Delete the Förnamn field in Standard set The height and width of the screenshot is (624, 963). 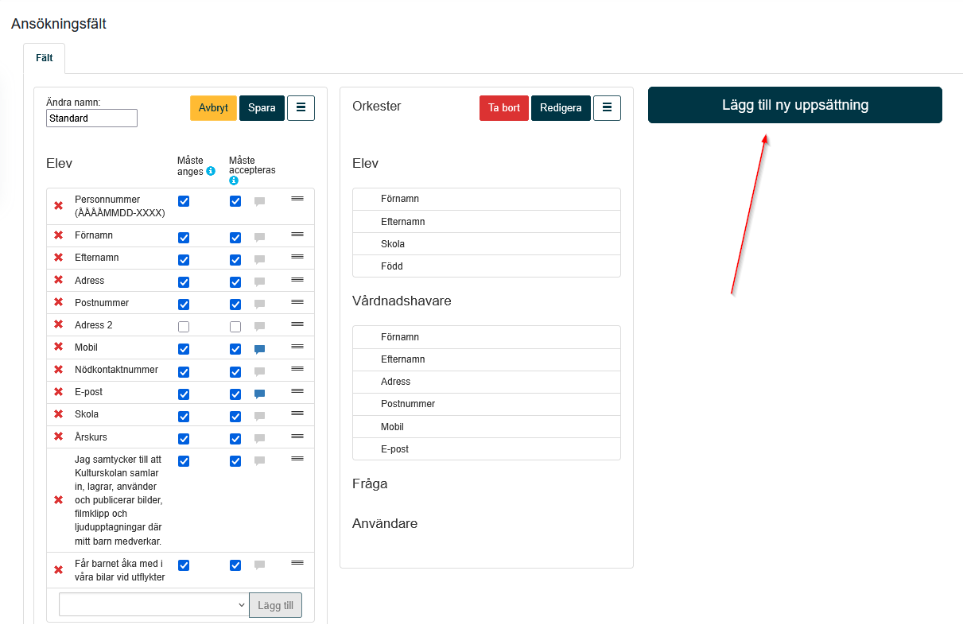click(58, 235)
